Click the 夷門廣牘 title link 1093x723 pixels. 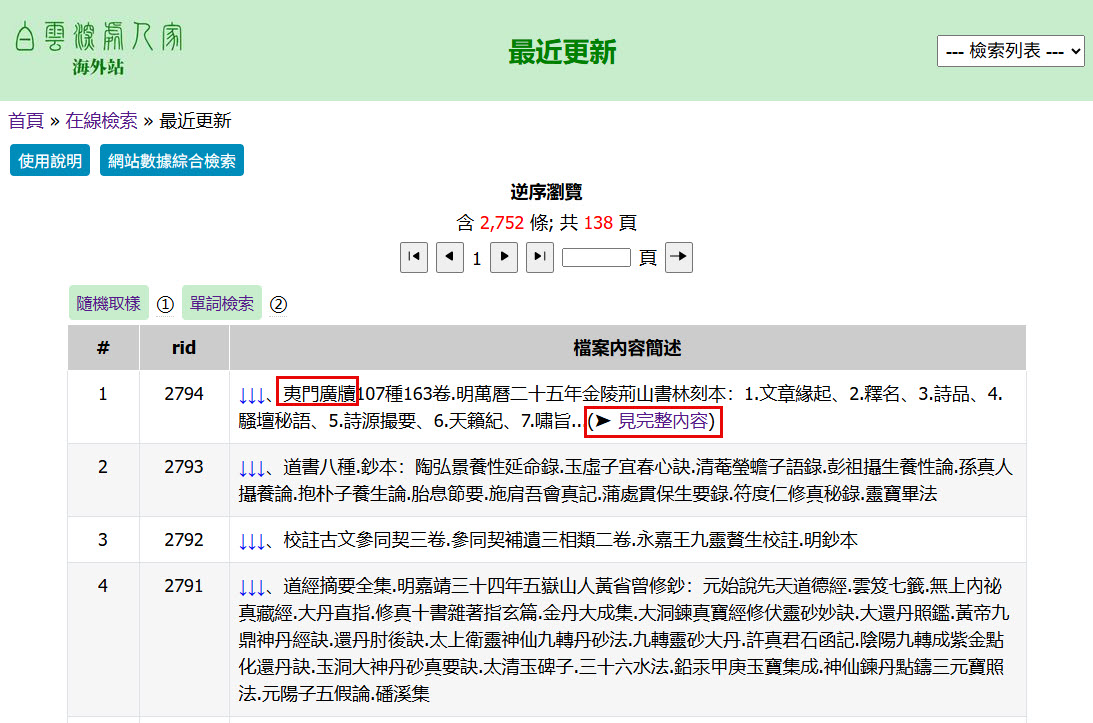(x=317, y=395)
